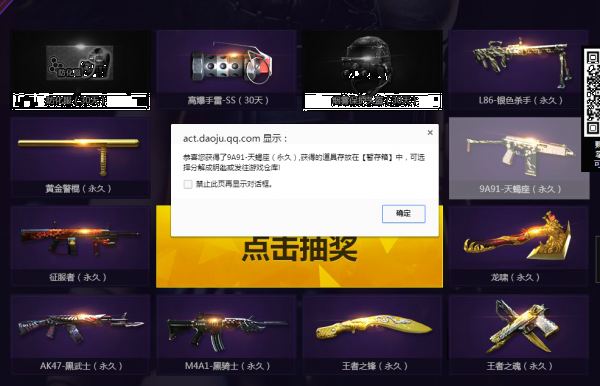Click the 9A91-天蝎座（永久）label

coord(520,189)
